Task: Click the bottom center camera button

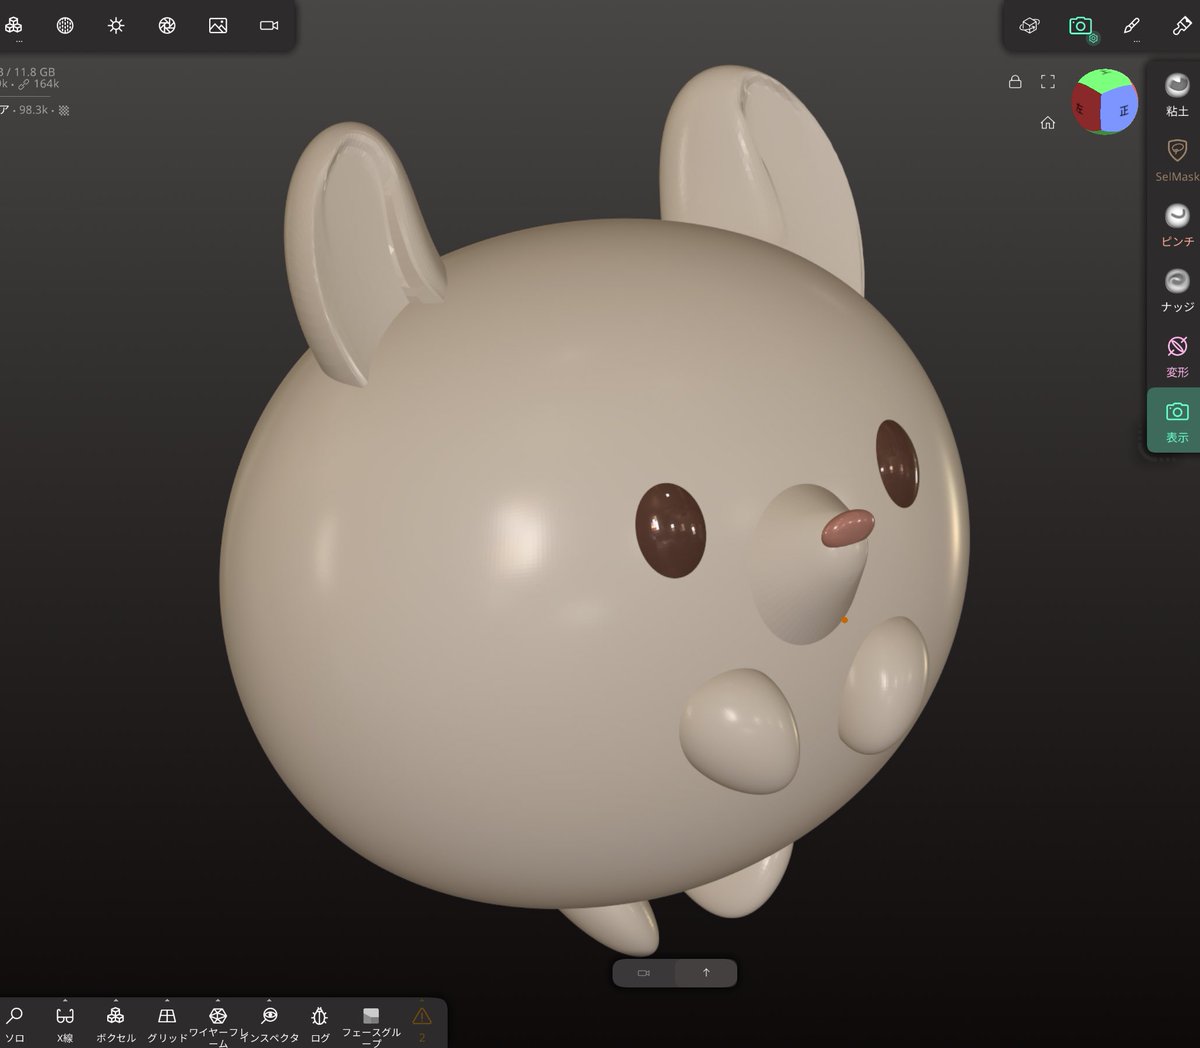Action: pyautogui.click(x=644, y=973)
